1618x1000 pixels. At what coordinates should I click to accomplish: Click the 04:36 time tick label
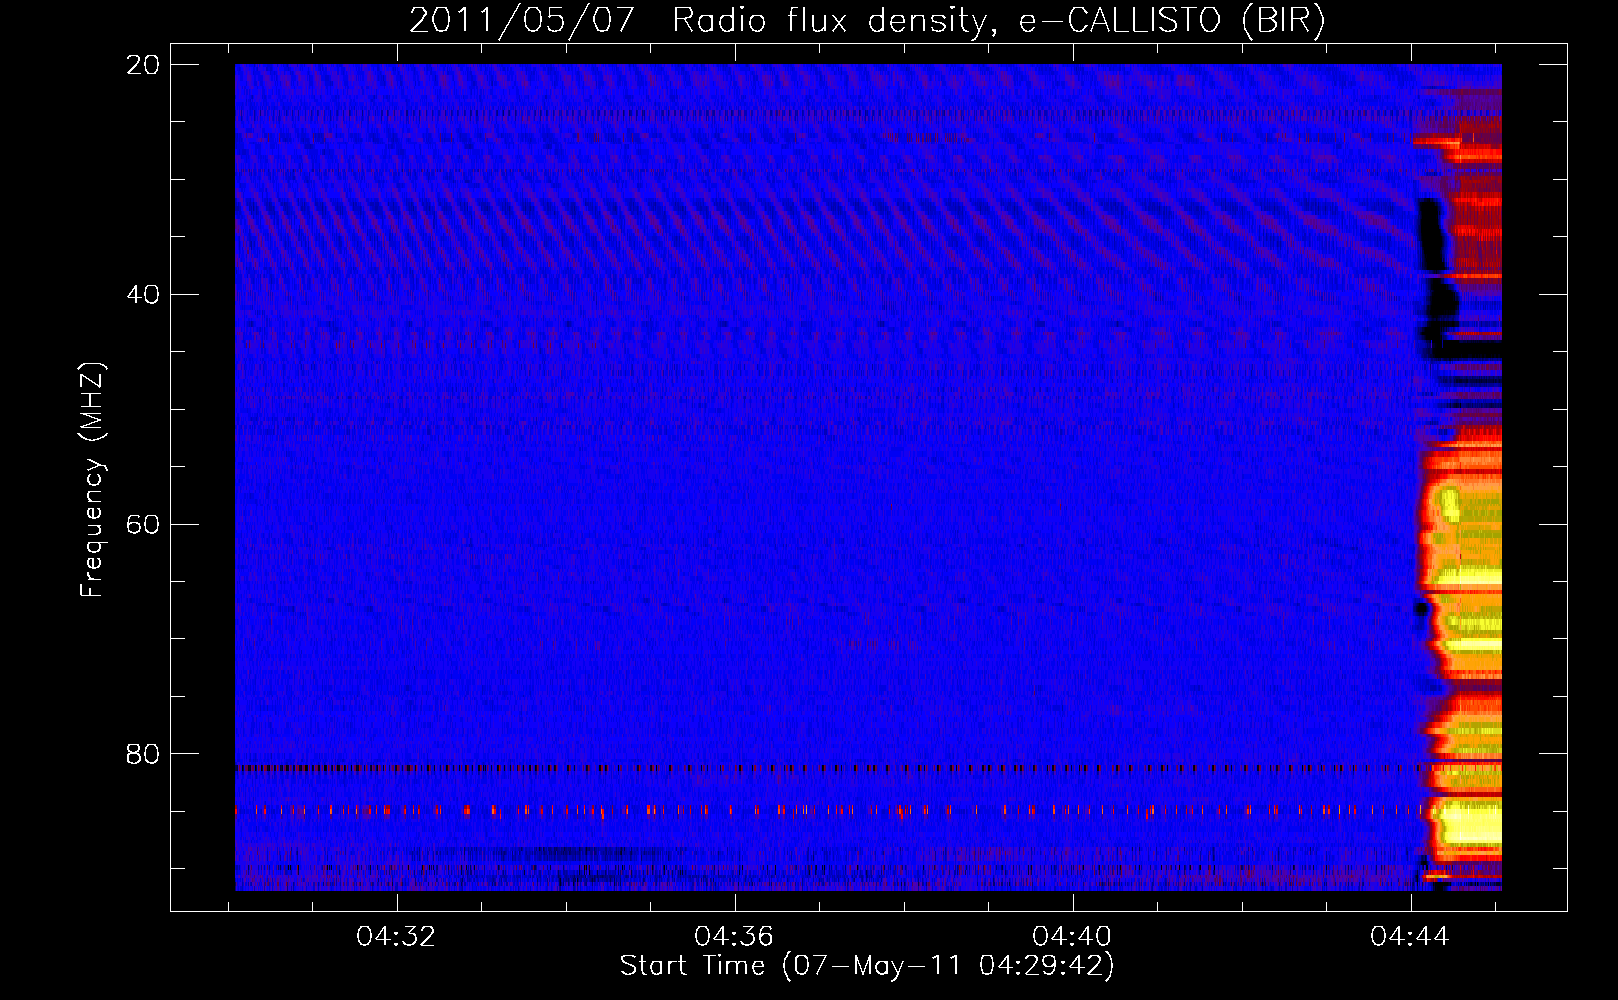pyautogui.click(x=735, y=936)
